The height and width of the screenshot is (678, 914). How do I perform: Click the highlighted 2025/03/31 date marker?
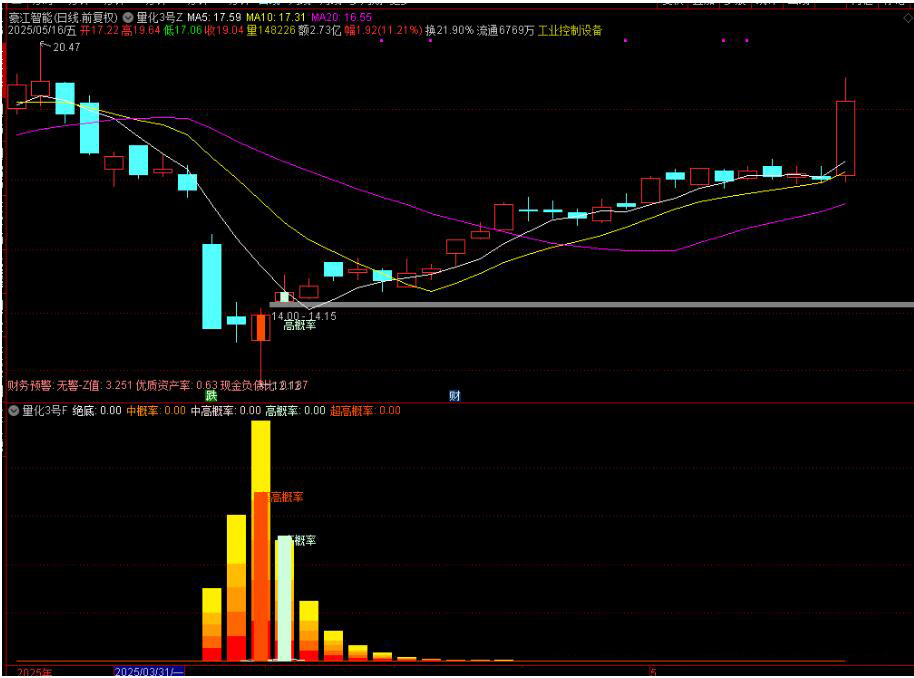149,672
